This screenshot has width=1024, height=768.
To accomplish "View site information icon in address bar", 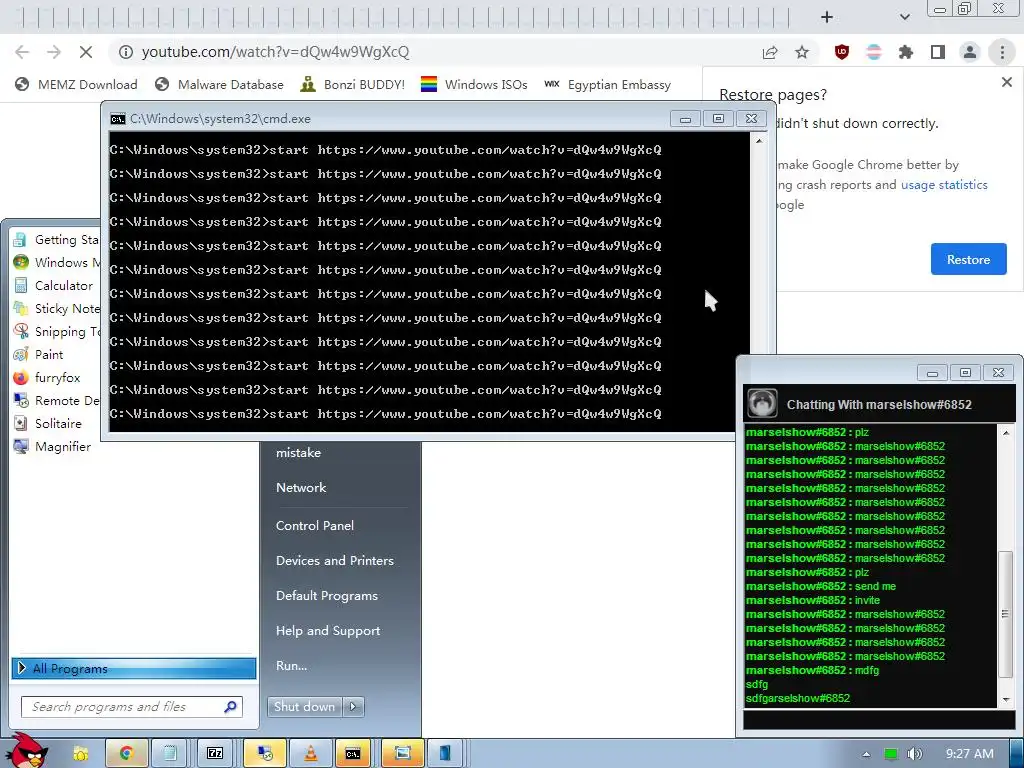I will tap(126, 52).
